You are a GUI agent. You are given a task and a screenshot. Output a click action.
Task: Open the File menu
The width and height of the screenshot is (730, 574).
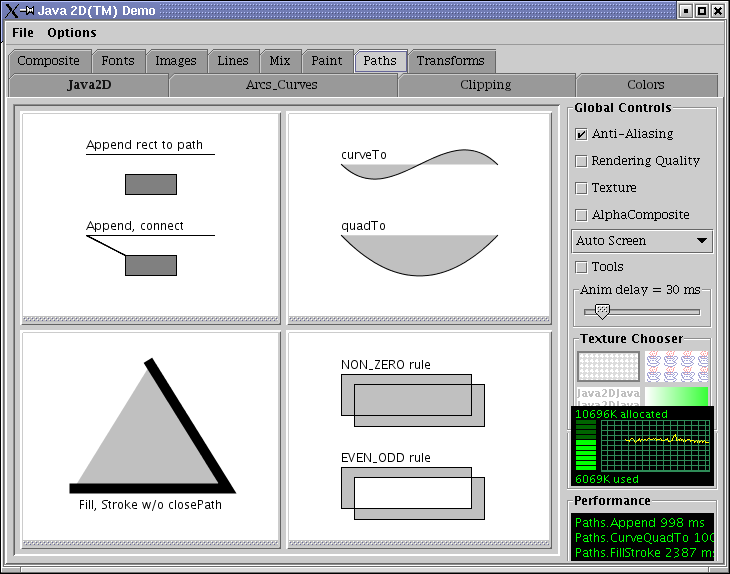[23, 33]
